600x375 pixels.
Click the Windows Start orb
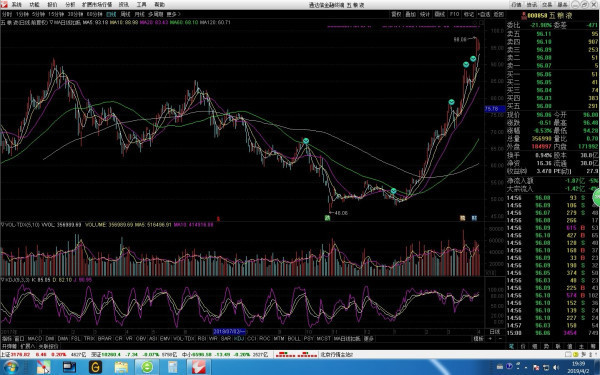click(x=11, y=367)
